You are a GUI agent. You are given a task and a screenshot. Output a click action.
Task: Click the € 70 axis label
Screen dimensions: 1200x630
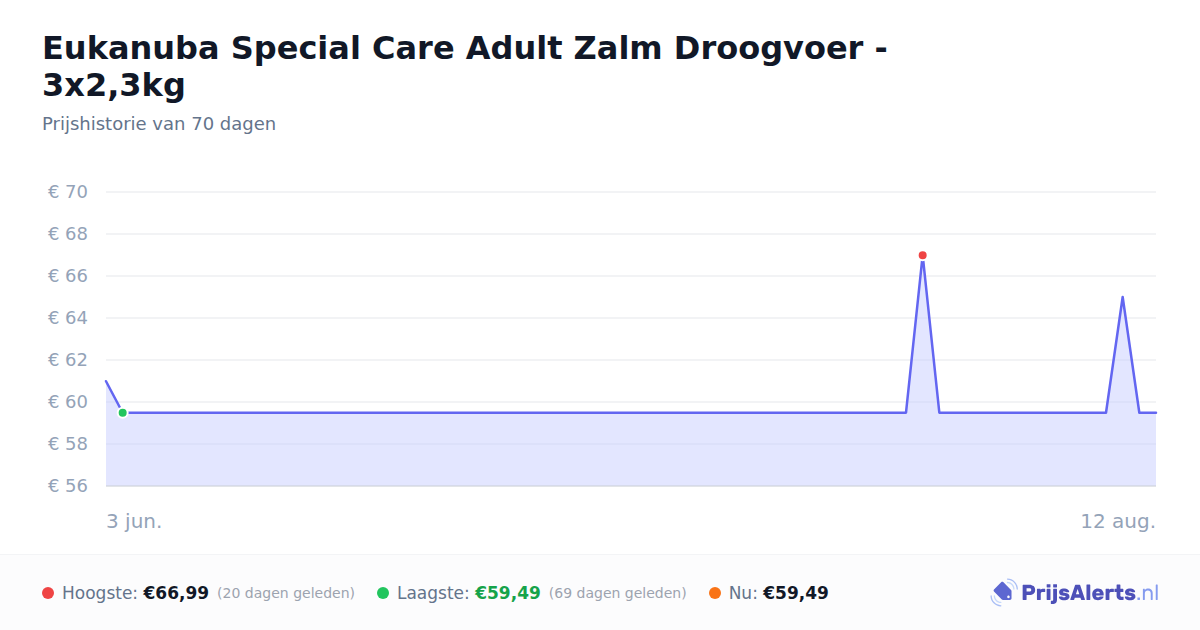pyautogui.click(x=68, y=192)
